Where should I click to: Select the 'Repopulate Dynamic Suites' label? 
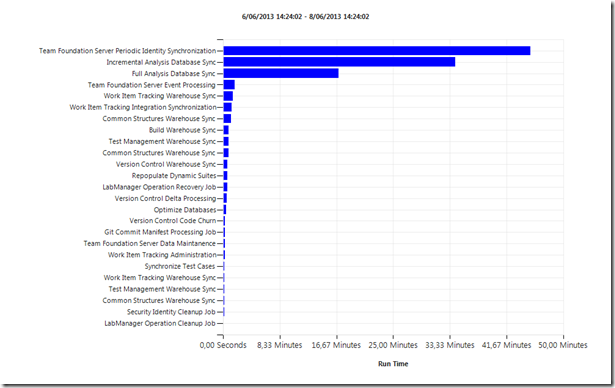(174, 176)
